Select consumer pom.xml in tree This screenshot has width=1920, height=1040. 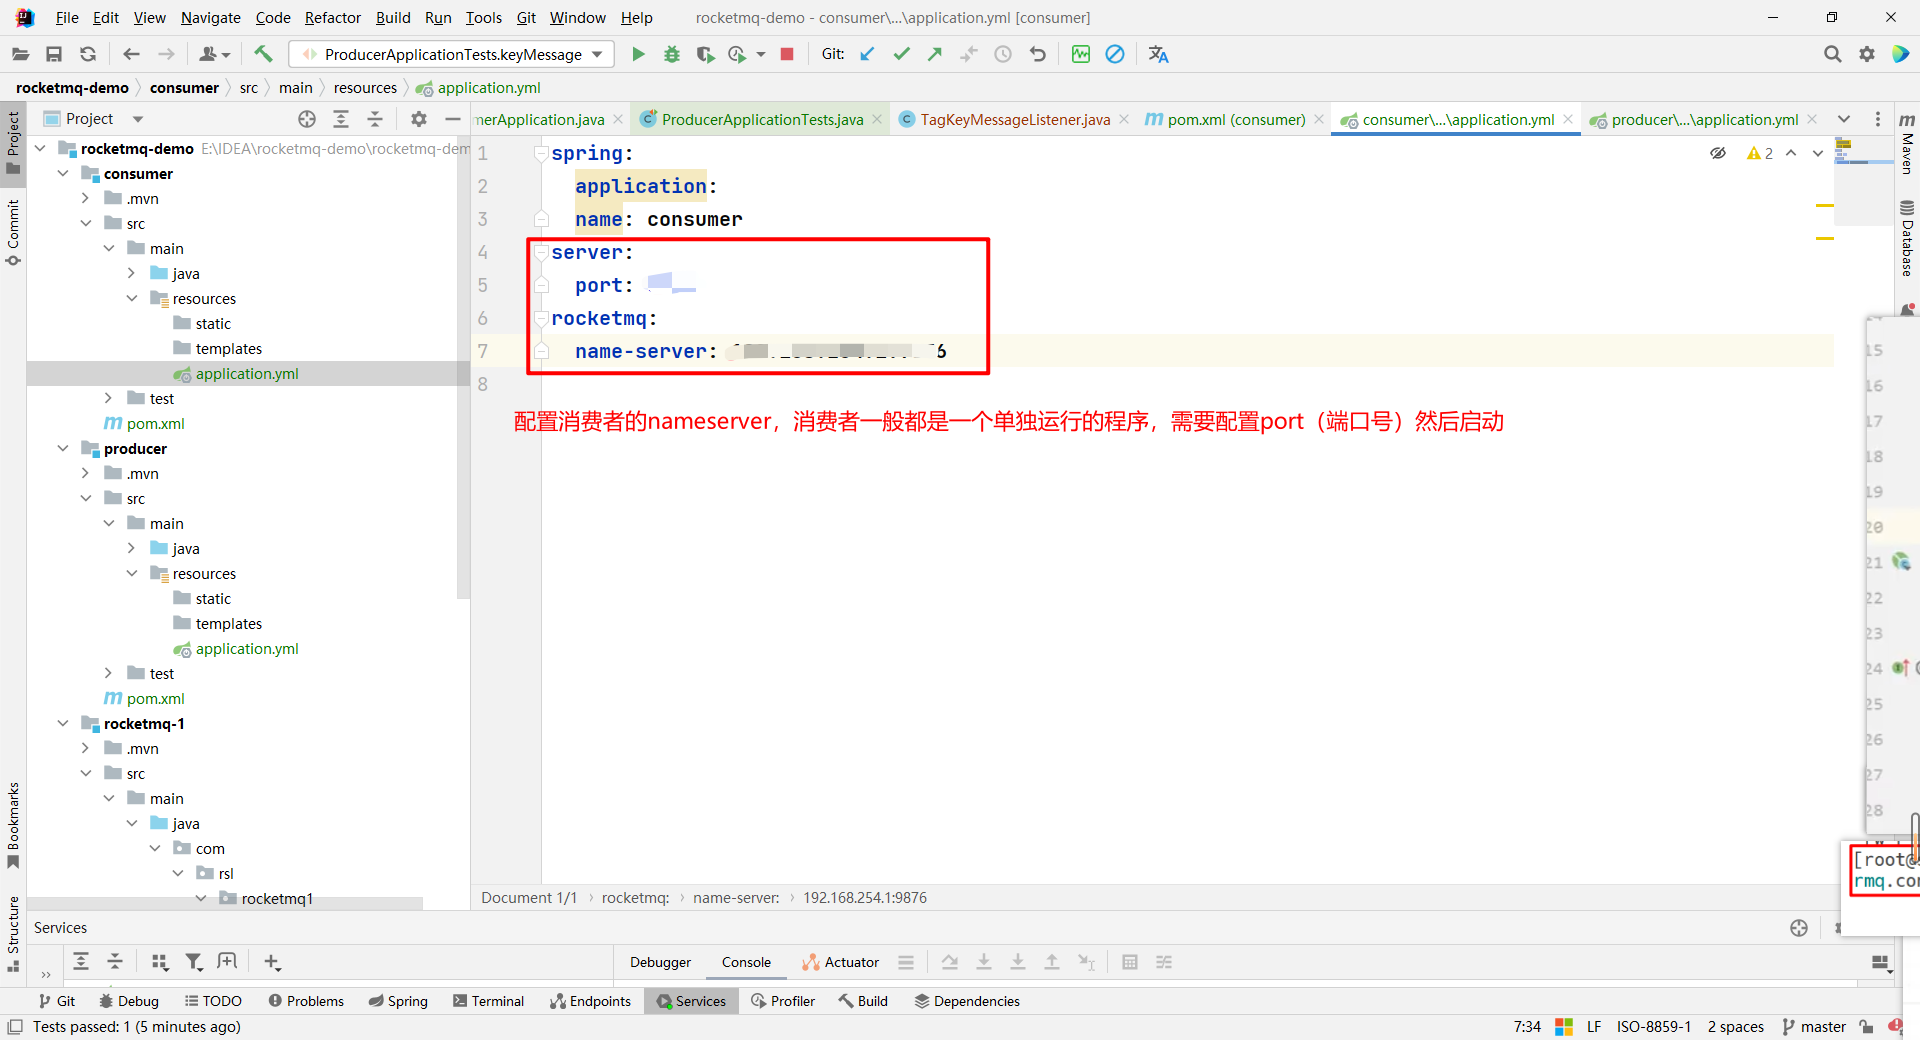[155, 424]
